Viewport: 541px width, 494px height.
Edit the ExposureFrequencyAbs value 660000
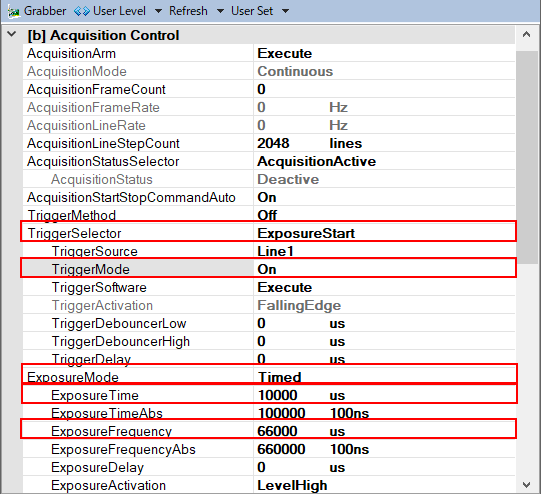point(281,449)
